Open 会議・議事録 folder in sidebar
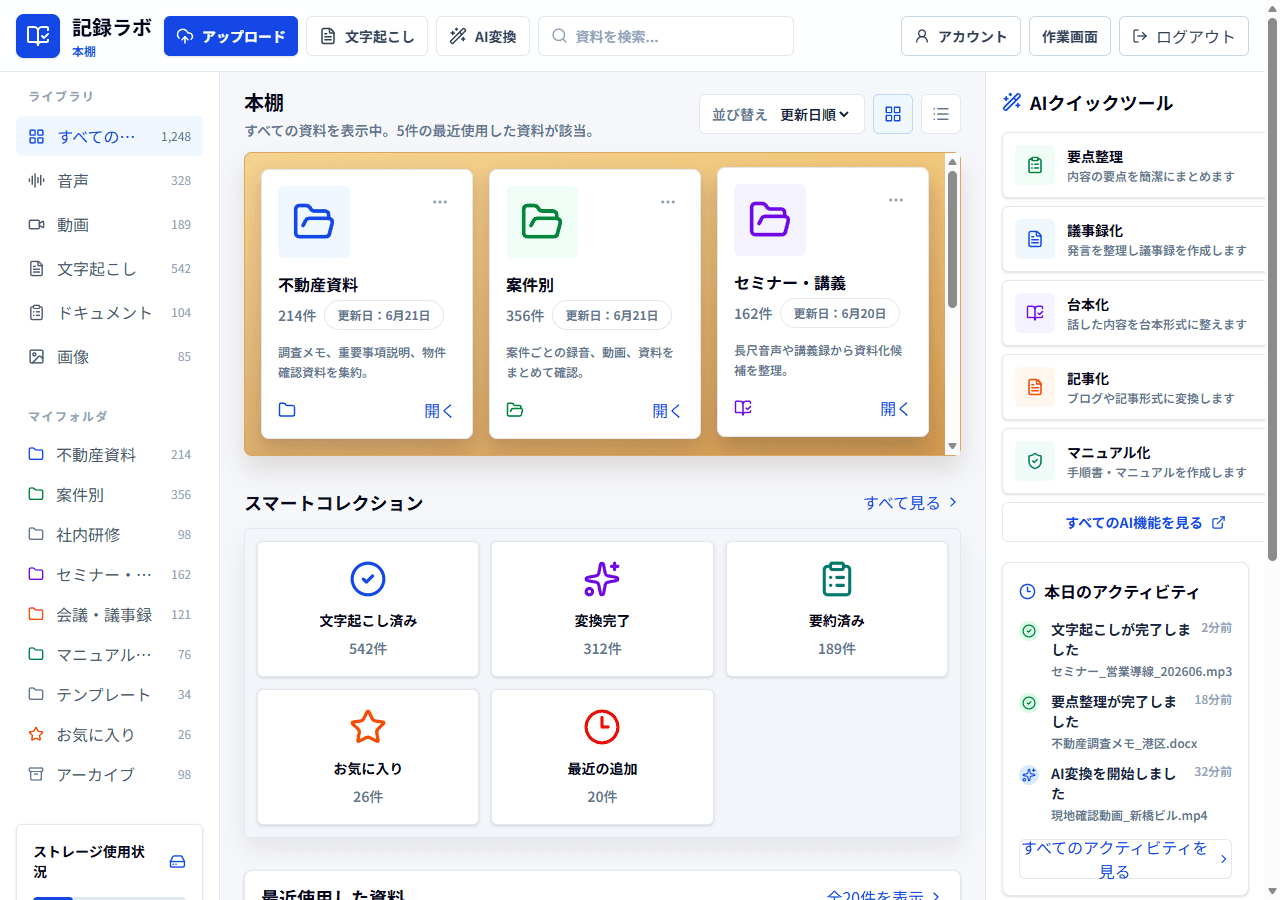The image size is (1280, 900). pyautogui.click(x=109, y=615)
